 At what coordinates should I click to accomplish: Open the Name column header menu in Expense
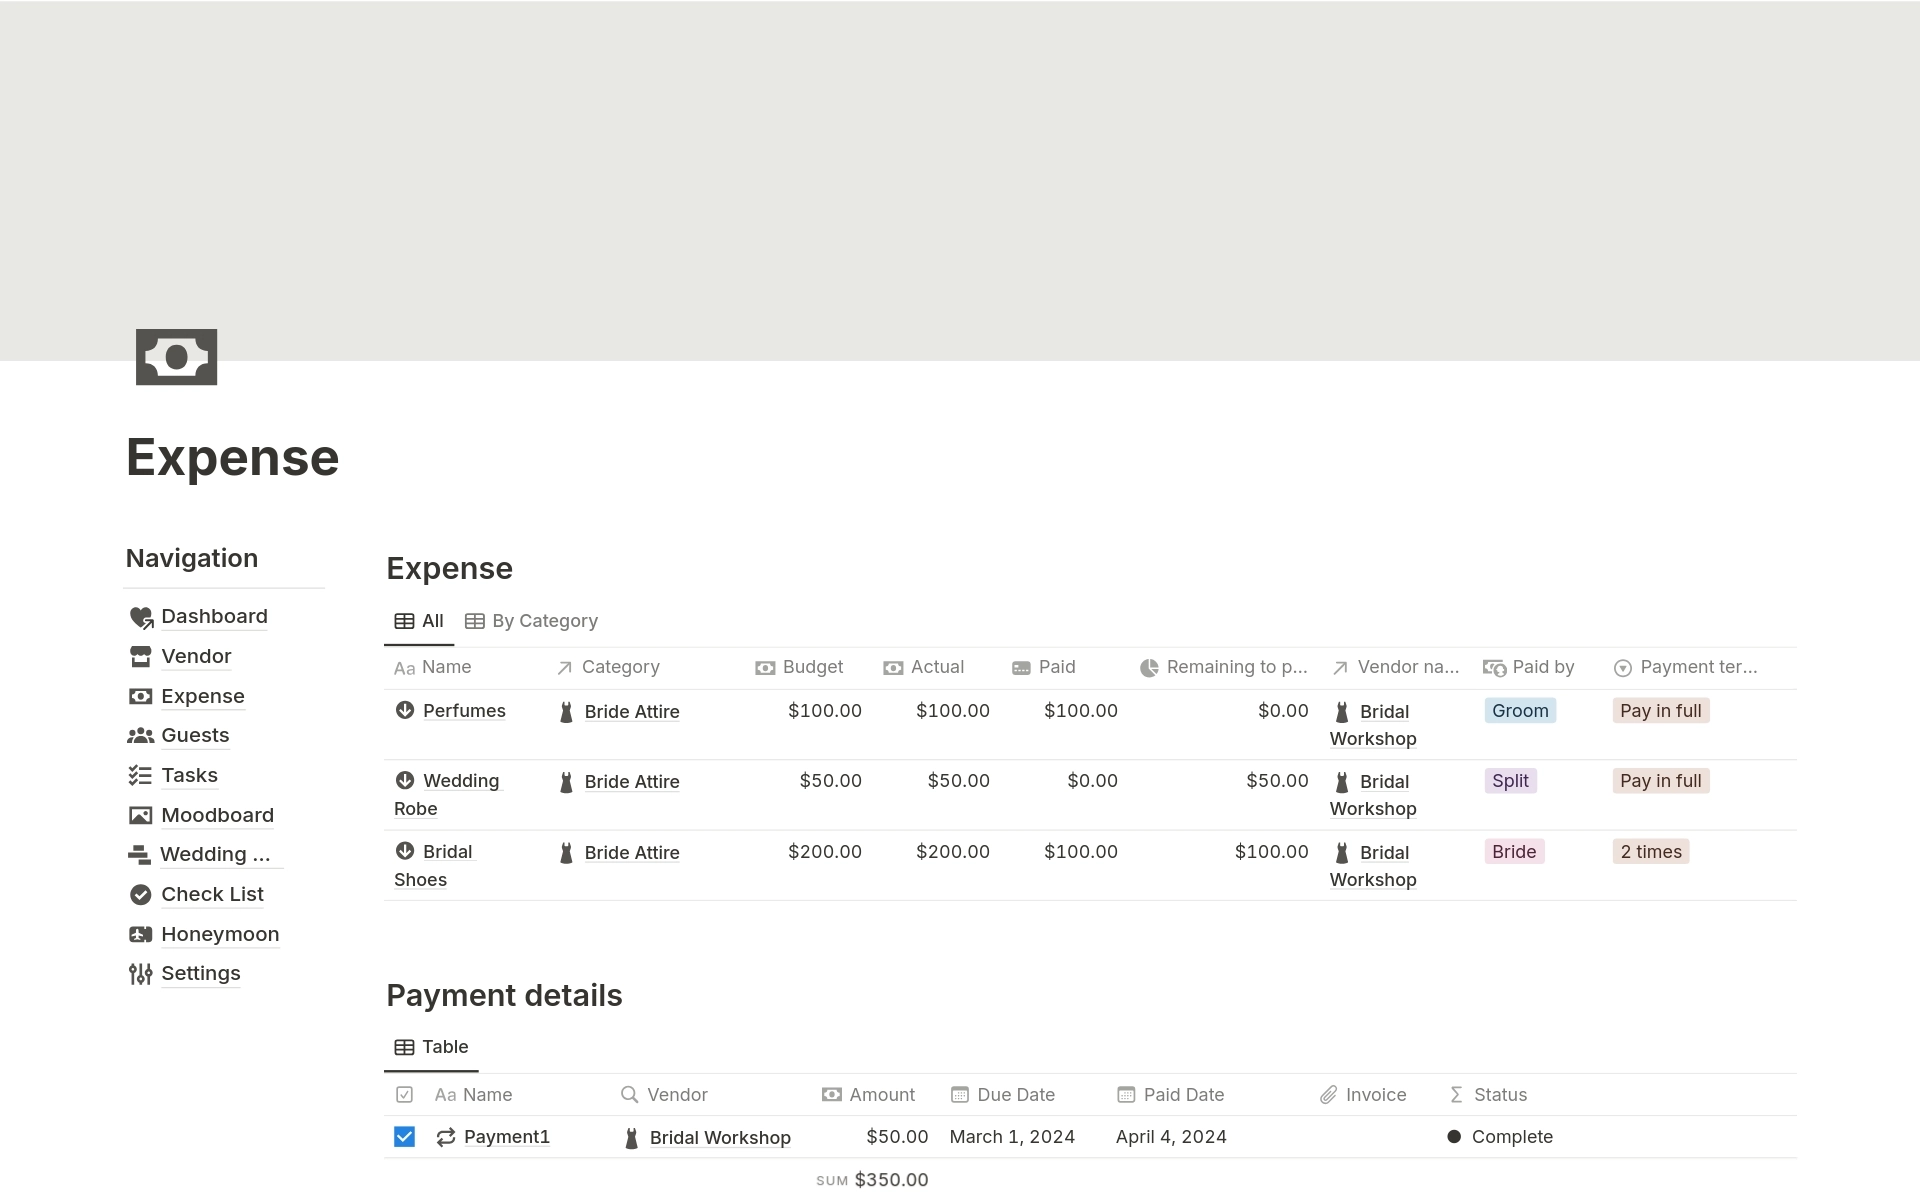coord(433,668)
